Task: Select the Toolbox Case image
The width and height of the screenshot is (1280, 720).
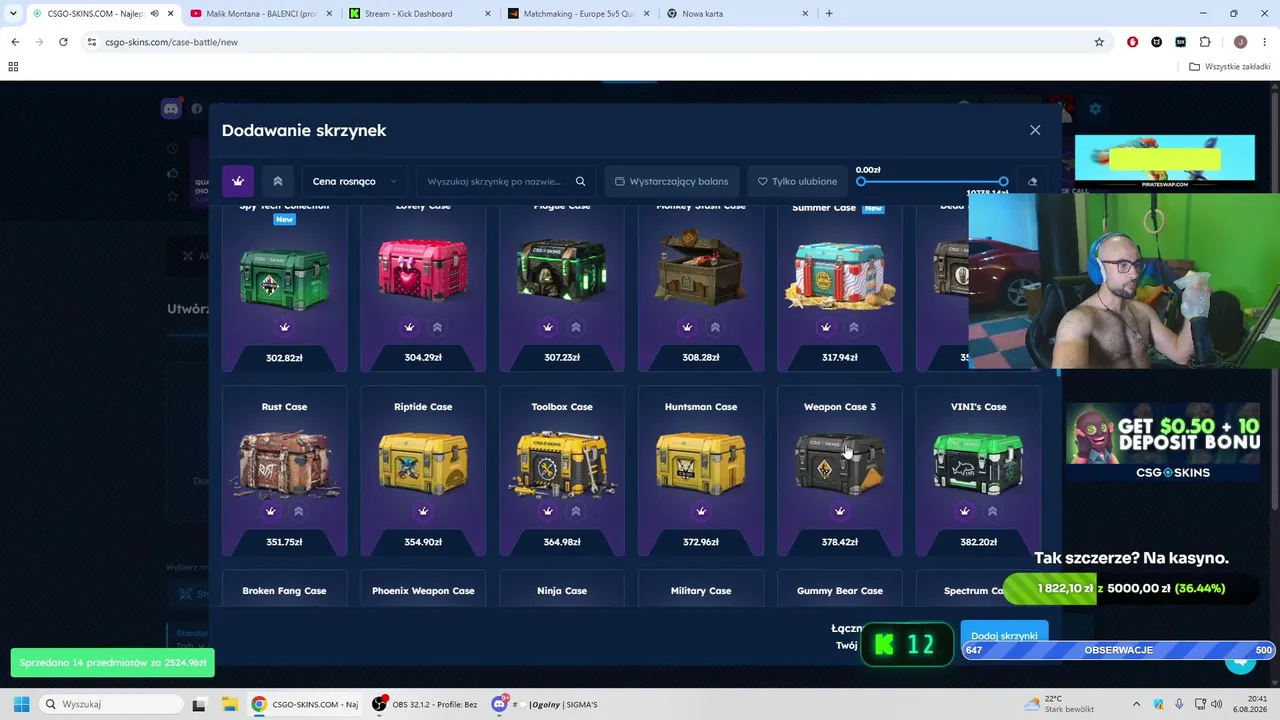Action: [562, 464]
